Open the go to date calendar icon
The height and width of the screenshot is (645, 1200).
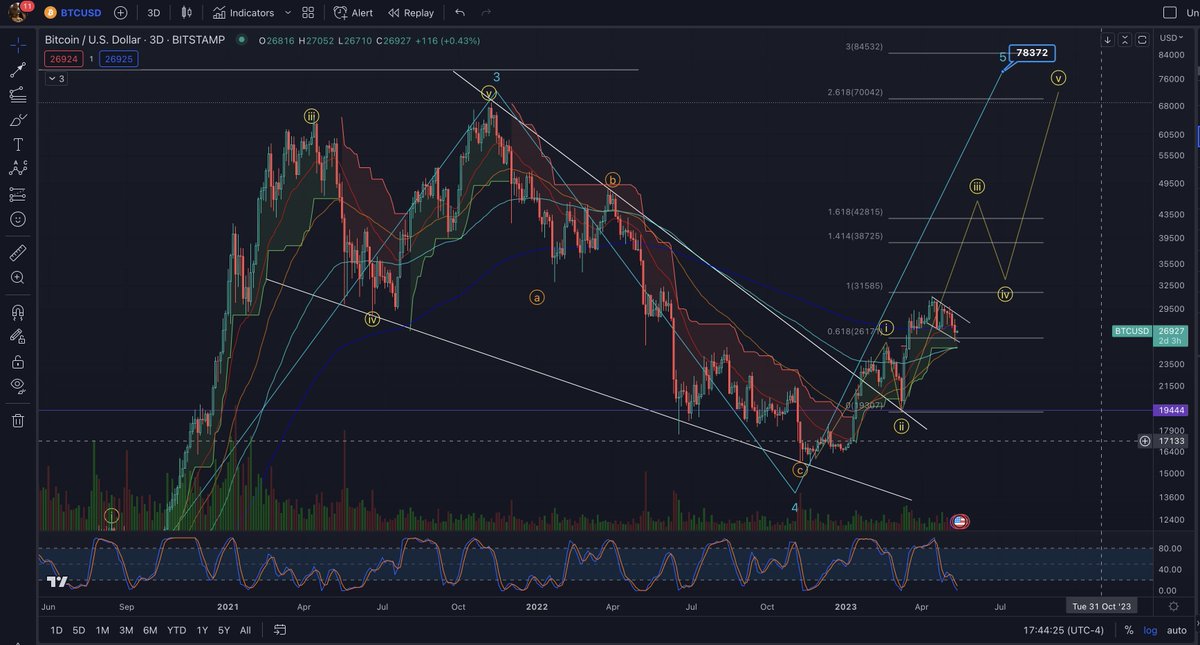point(279,630)
